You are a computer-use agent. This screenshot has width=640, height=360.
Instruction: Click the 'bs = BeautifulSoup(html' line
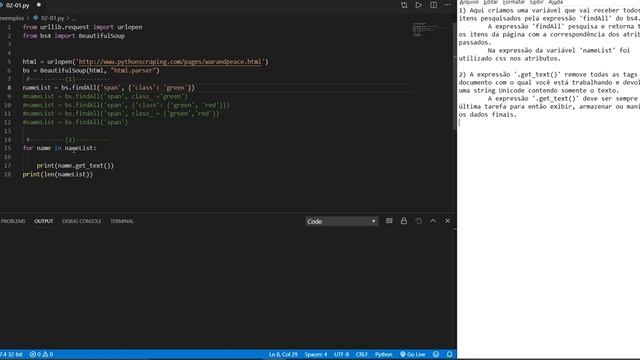(x=91, y=70)
